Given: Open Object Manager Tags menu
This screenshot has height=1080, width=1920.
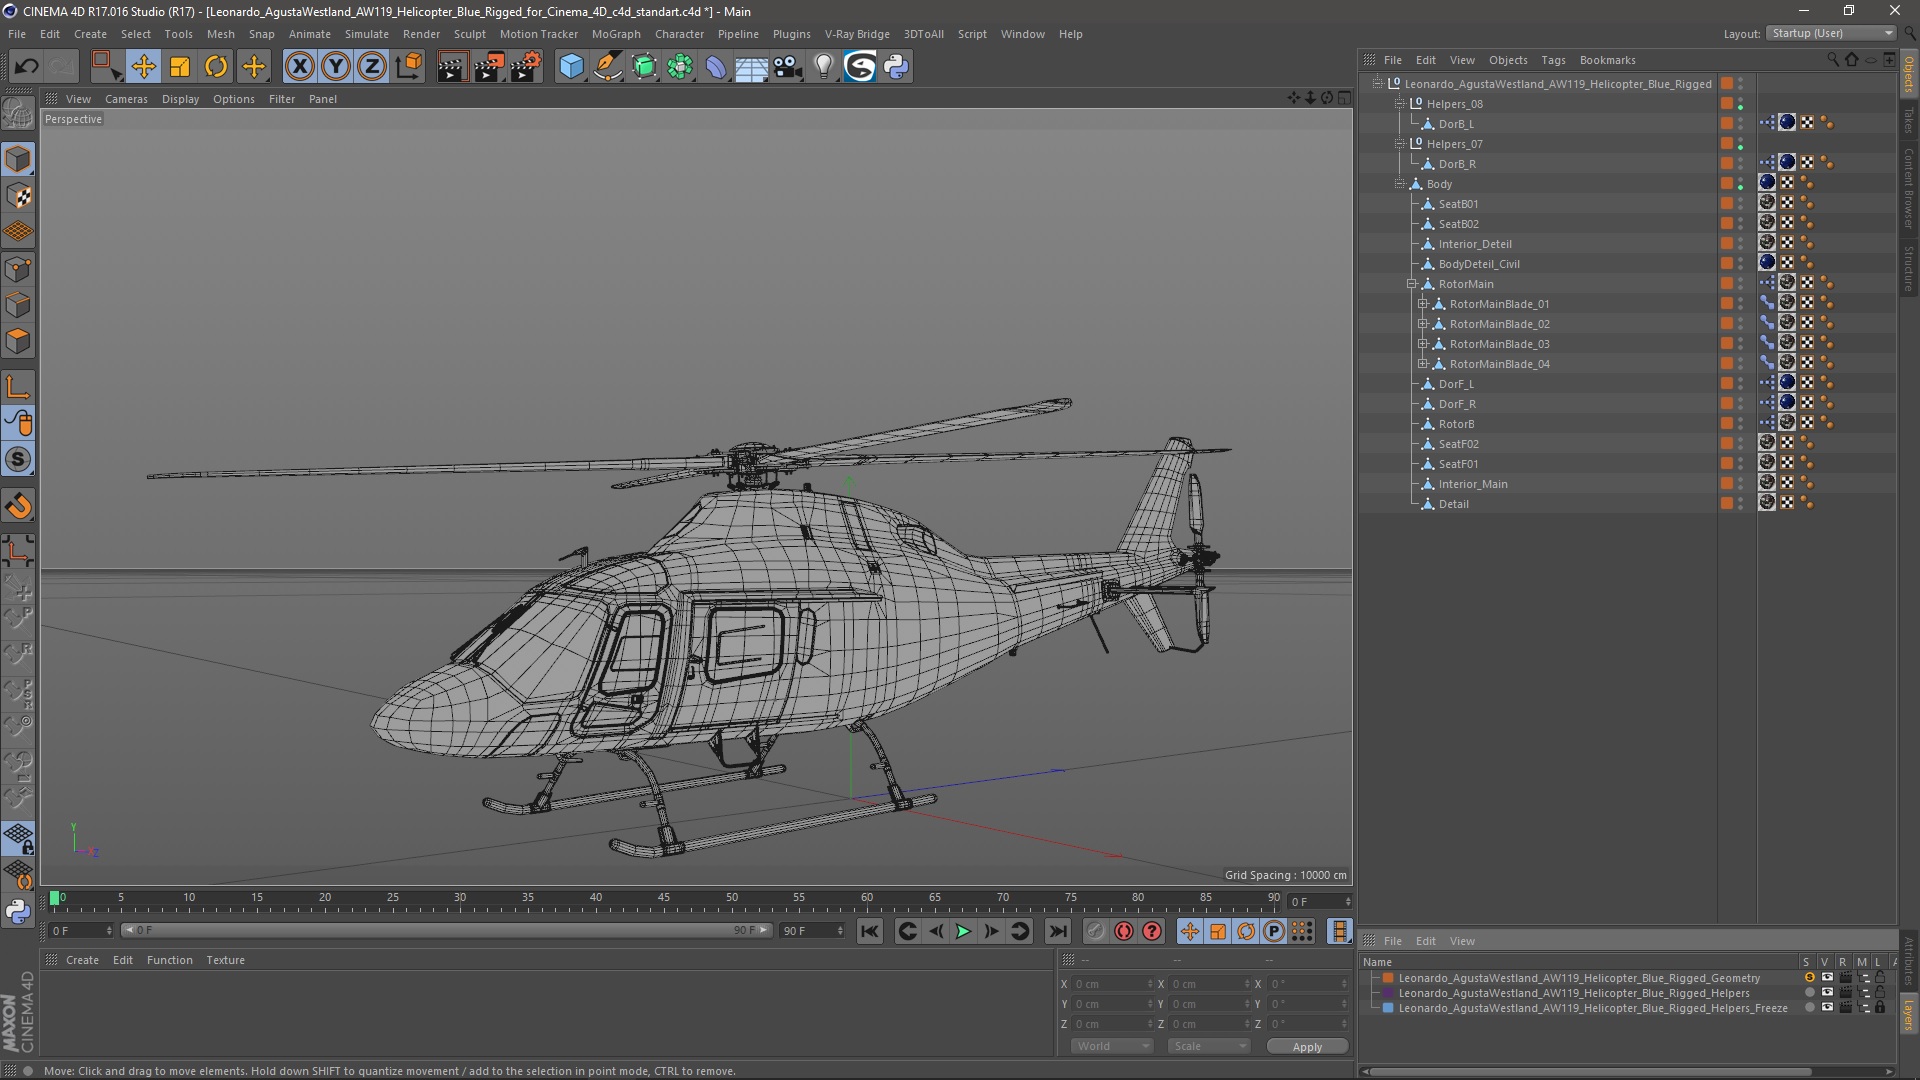Looking at the screenshot, I should 1553,60.
